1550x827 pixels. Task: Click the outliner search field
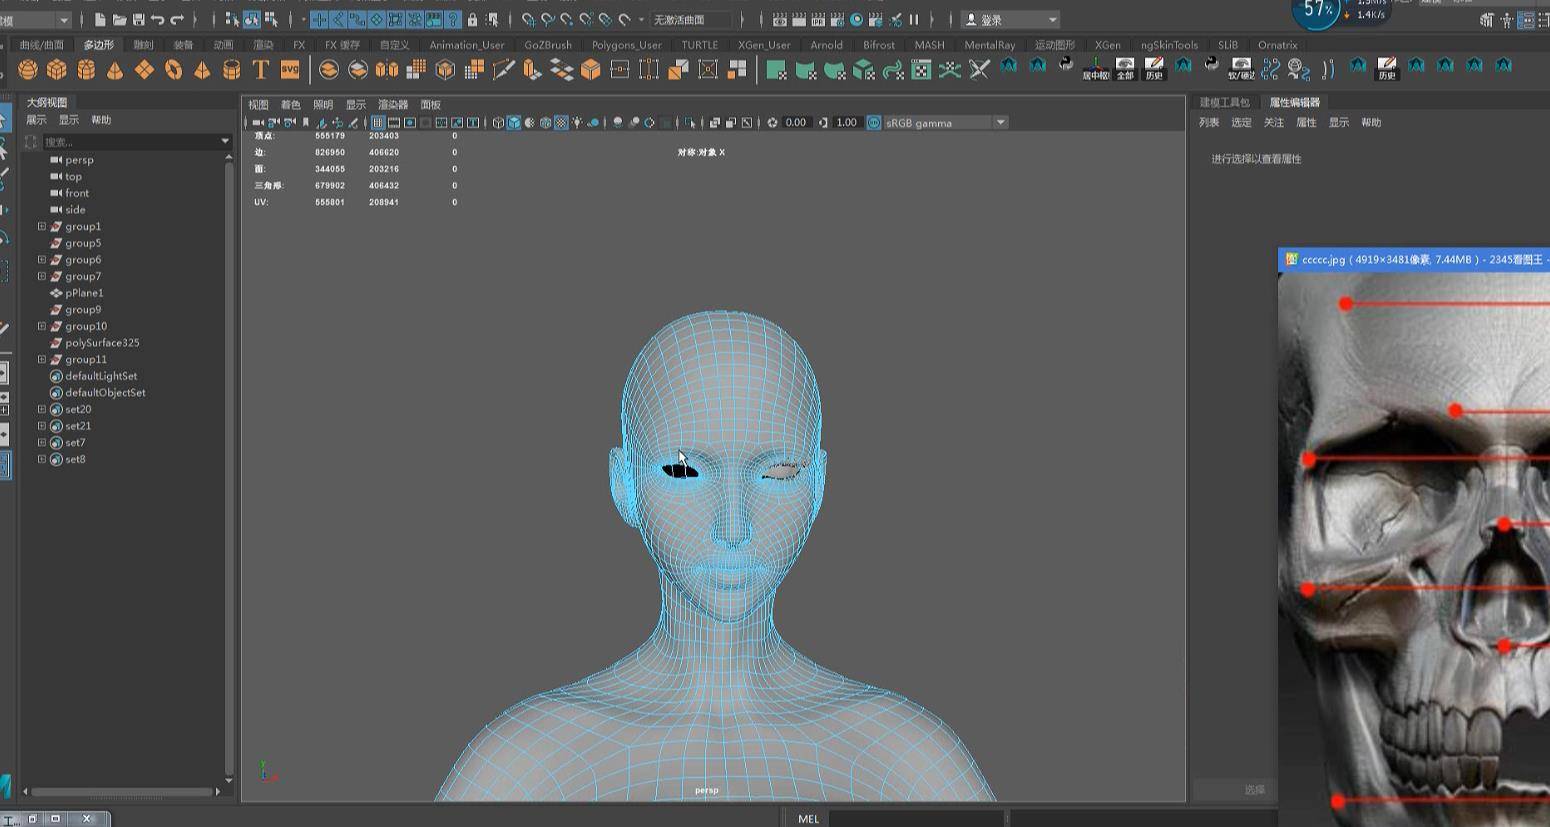130,142
